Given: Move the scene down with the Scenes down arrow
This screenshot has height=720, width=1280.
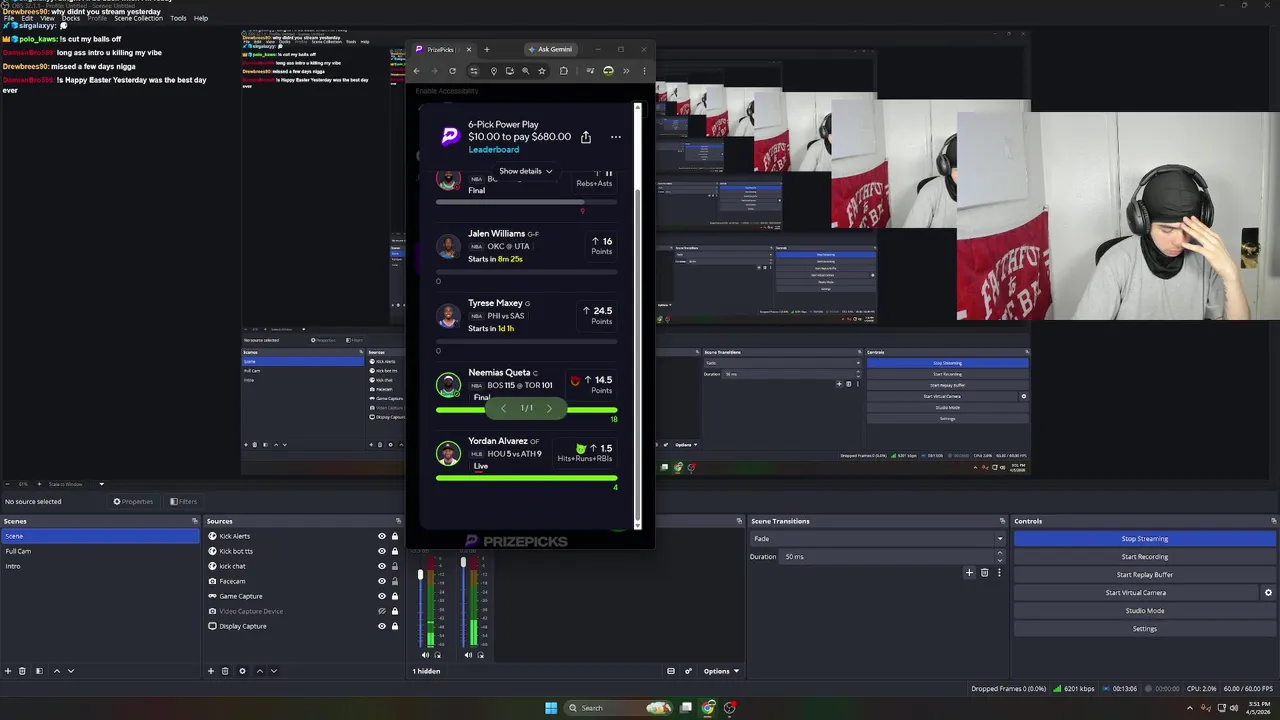Looking at the screenshot, I should [70, 671].
